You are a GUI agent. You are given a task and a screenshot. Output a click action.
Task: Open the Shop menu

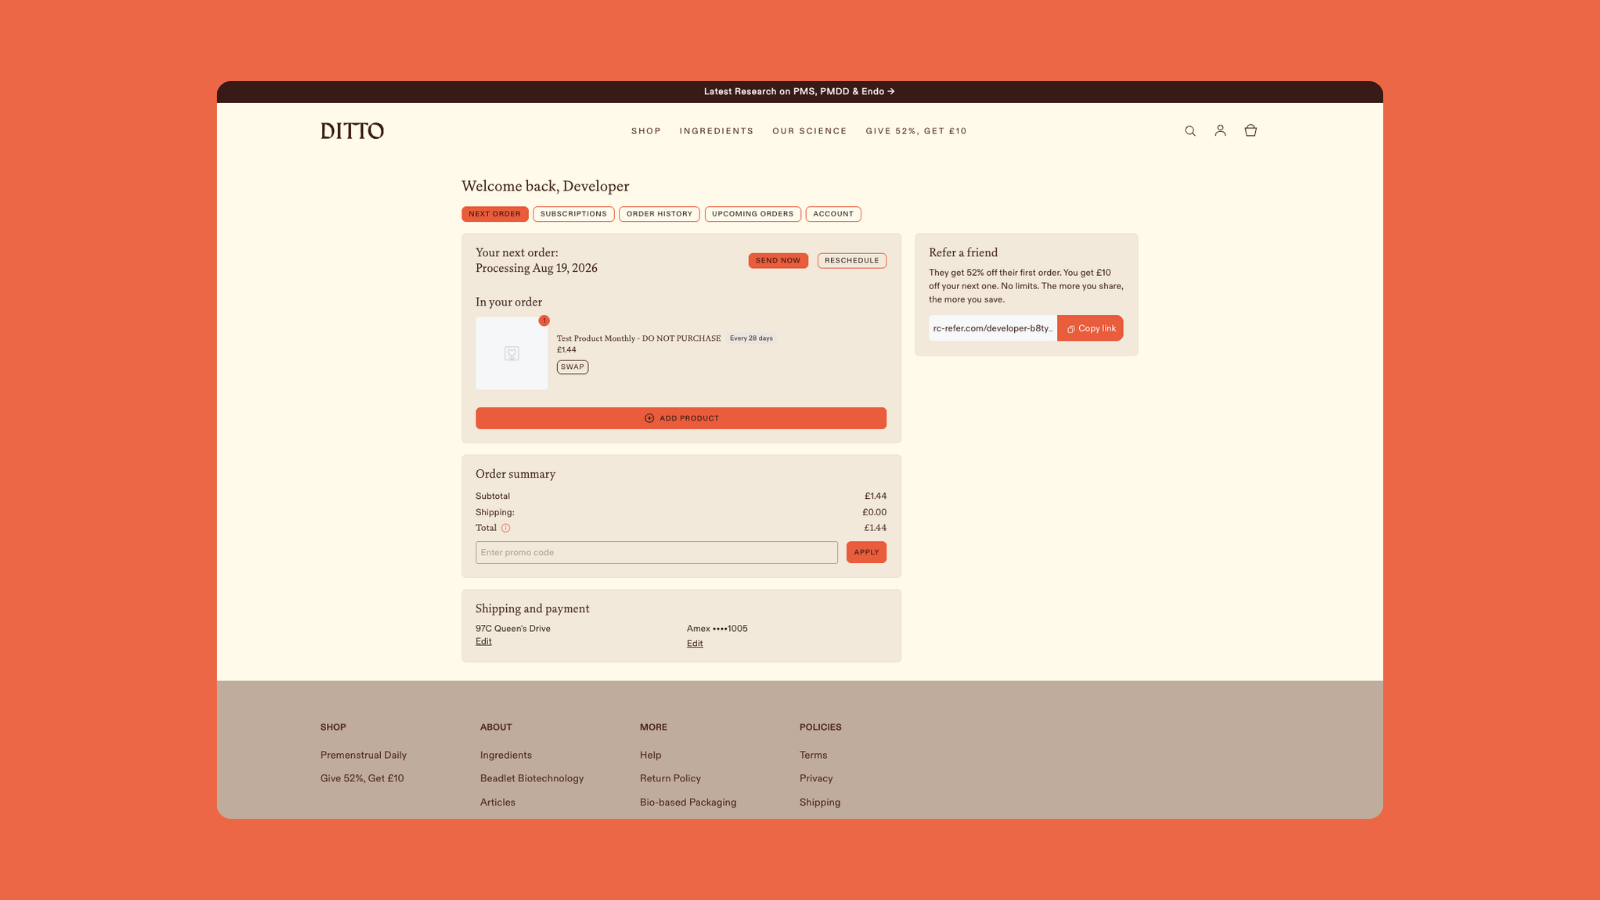tap(646, 131)
